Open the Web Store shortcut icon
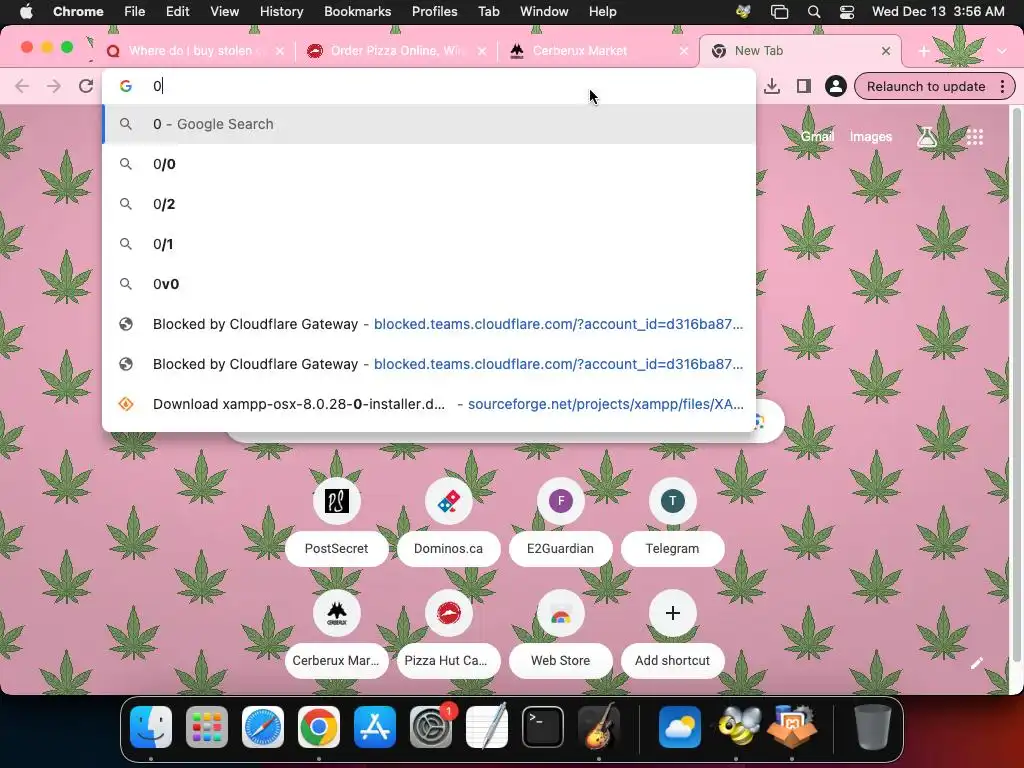 [560, 613]
